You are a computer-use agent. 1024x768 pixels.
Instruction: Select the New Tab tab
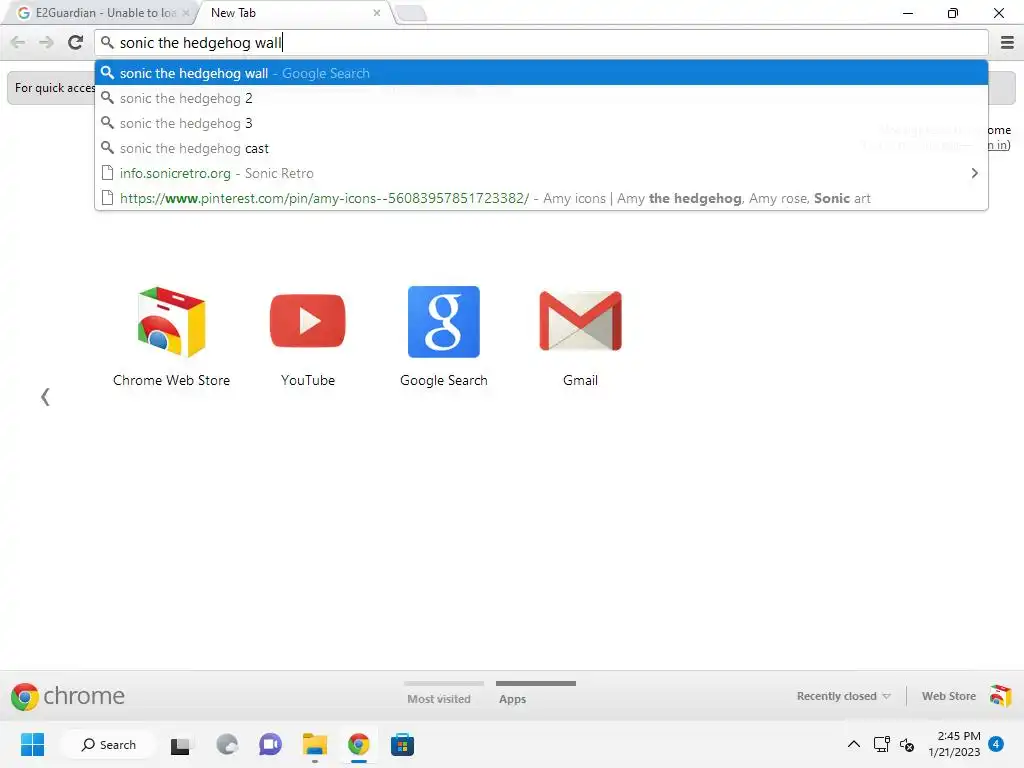pyautogui.click(x=293, y=12)
